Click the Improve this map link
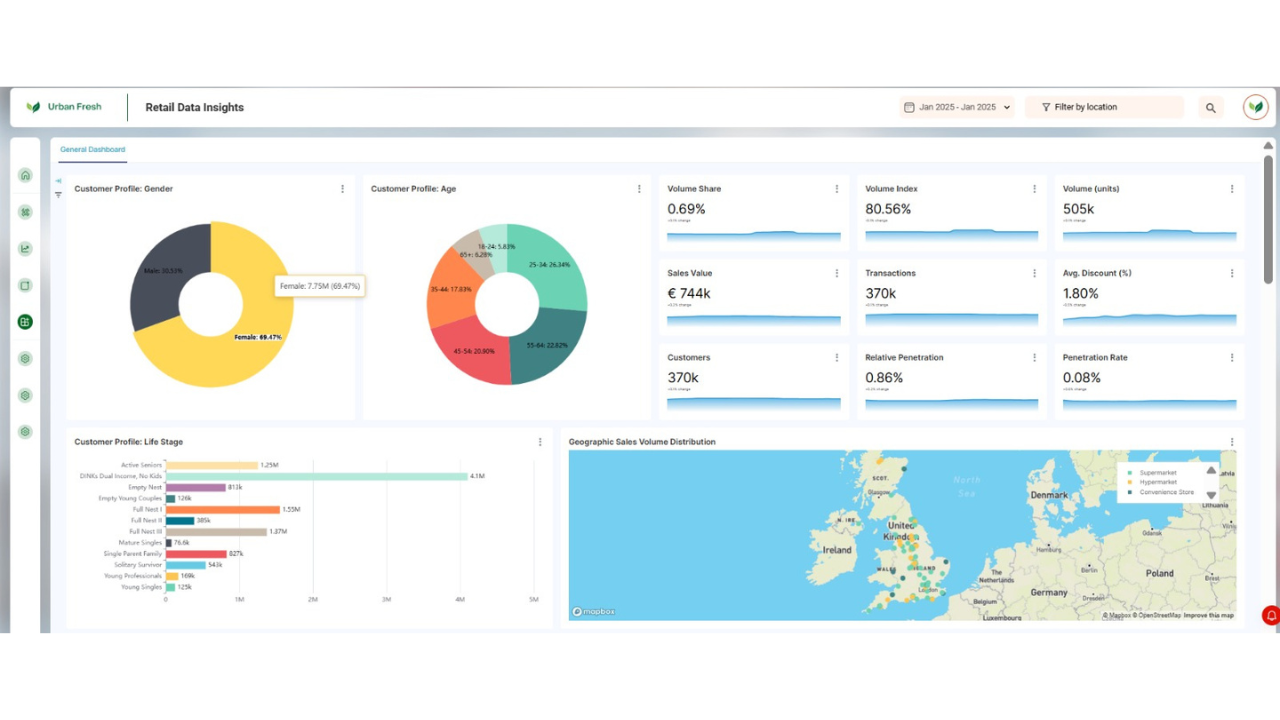Screen dimensions: 1280x720 (1209, 616)
